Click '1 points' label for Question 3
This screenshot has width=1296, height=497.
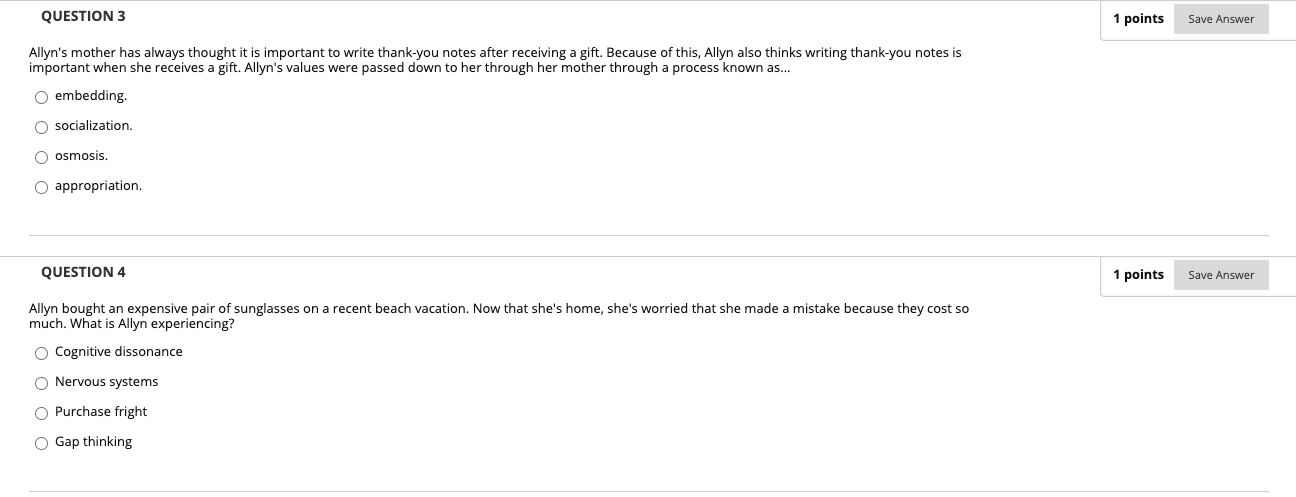pyautogui.click(x=1138, y=19)
